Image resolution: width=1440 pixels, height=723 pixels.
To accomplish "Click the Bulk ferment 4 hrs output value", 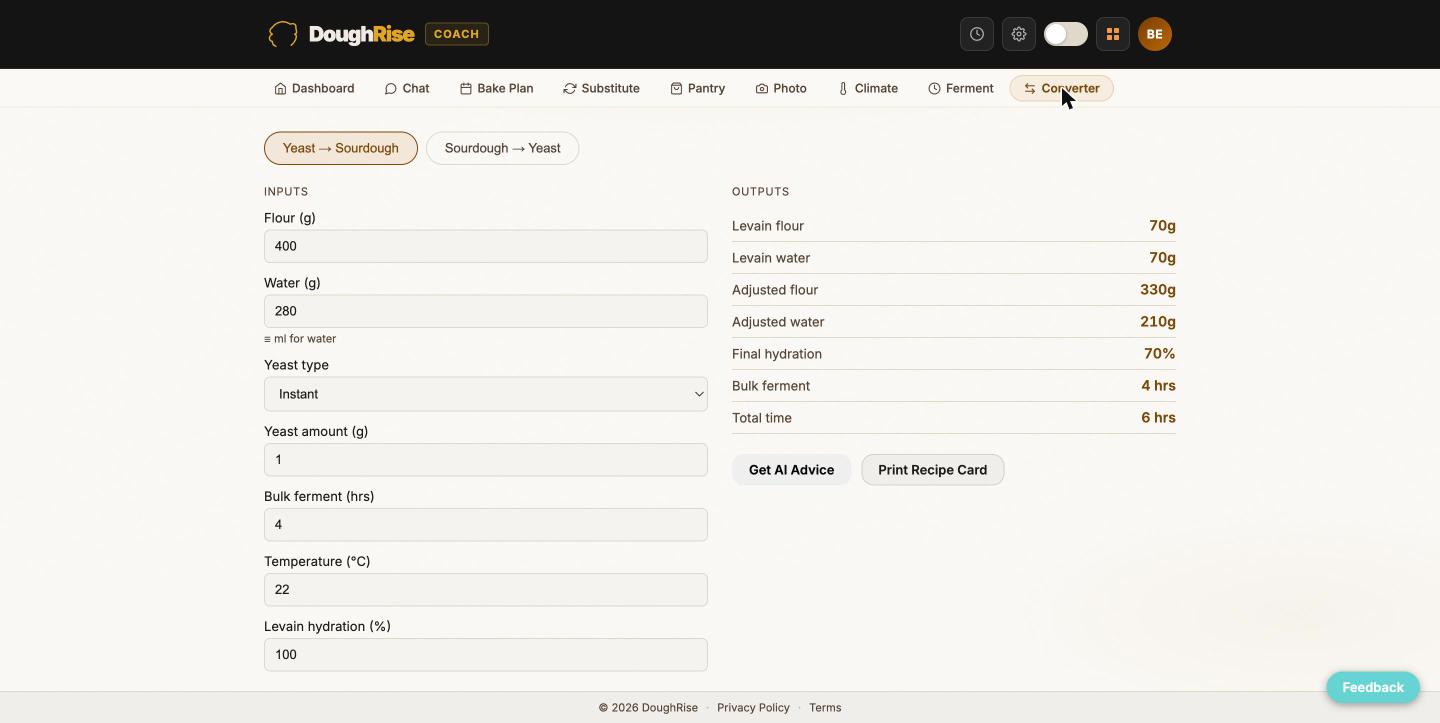I will click(x=1158, y=386).
